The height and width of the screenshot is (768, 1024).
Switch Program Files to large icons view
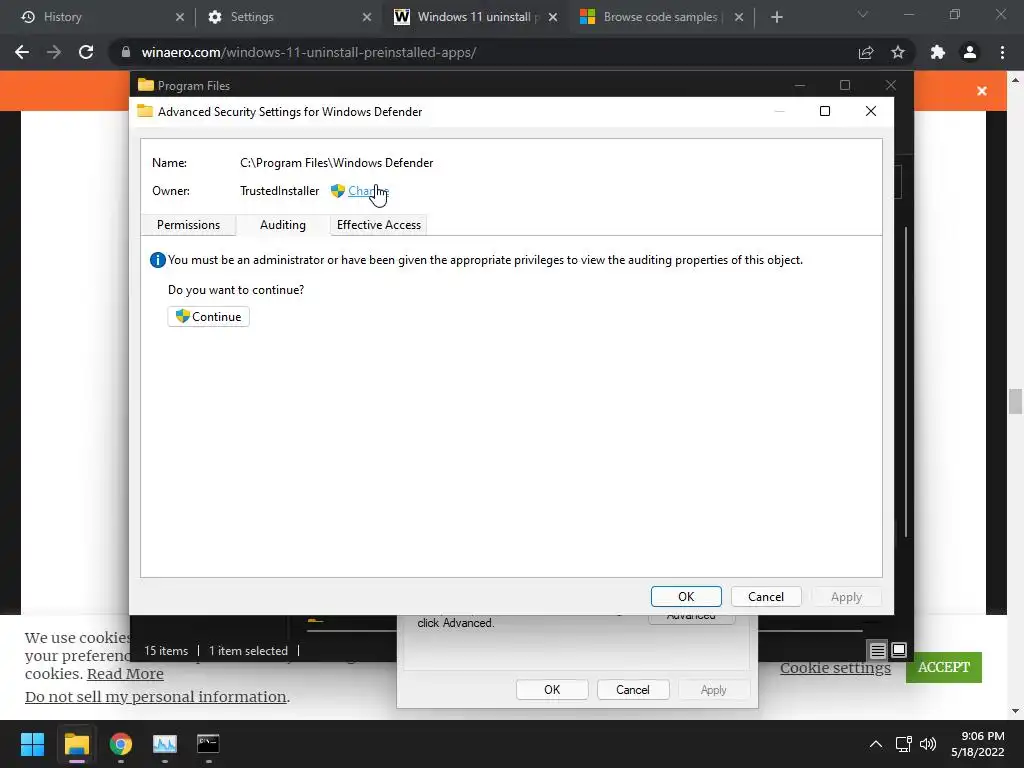coord(899,650)
